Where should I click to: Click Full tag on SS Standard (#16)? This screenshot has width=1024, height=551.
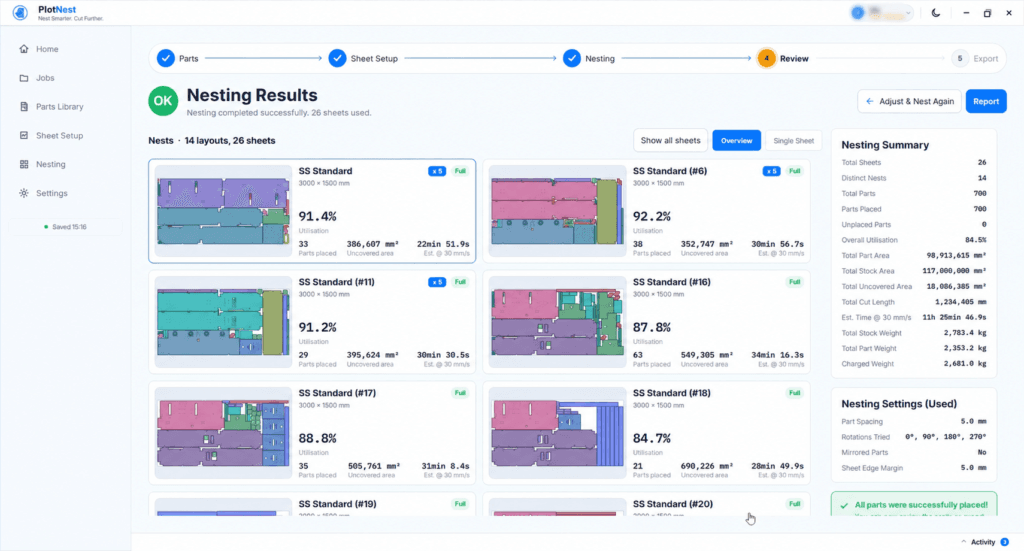tap(794, 282)
